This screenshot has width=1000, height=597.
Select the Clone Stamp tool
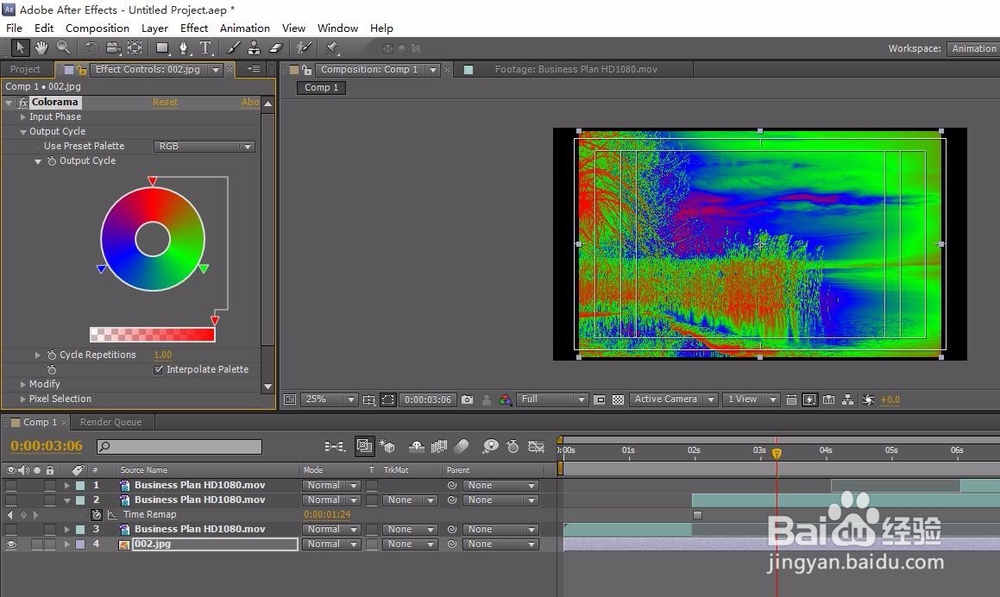tap(254, 48)
